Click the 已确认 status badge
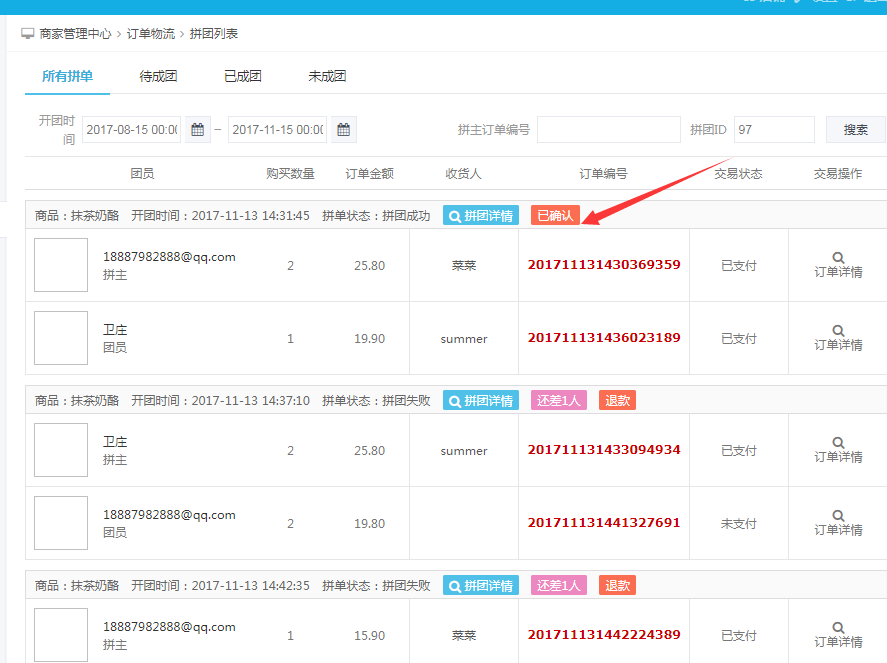This screenshot has width=887, height=663. tap(555, 215)
